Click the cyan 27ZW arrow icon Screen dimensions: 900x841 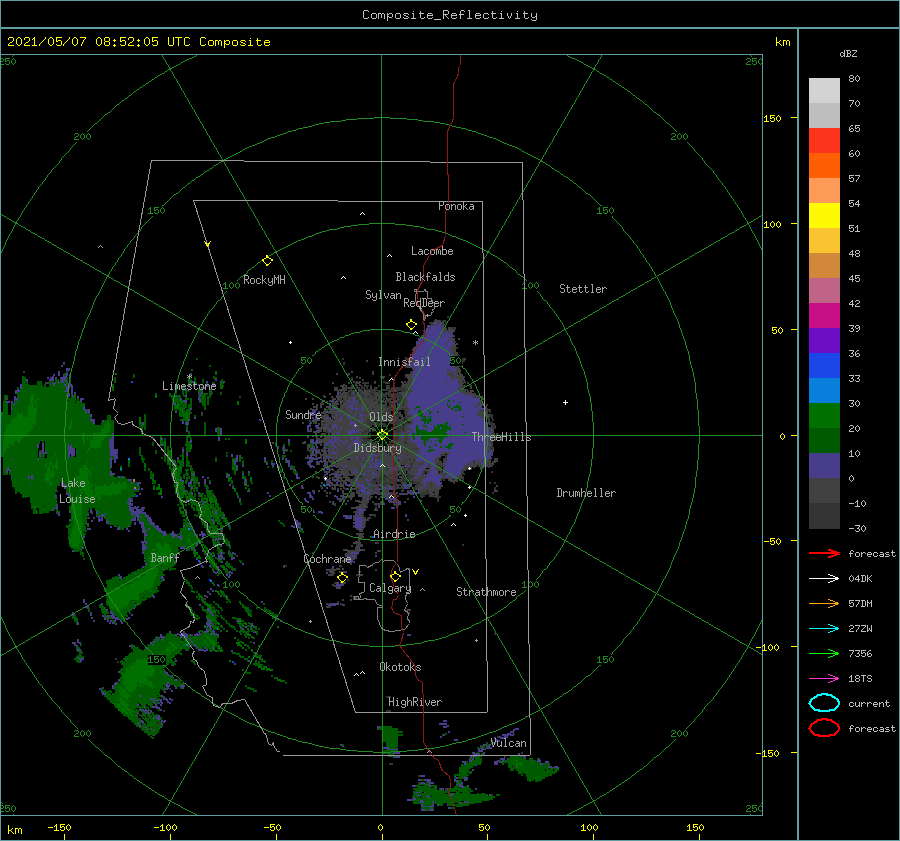(x=824, y=629)
